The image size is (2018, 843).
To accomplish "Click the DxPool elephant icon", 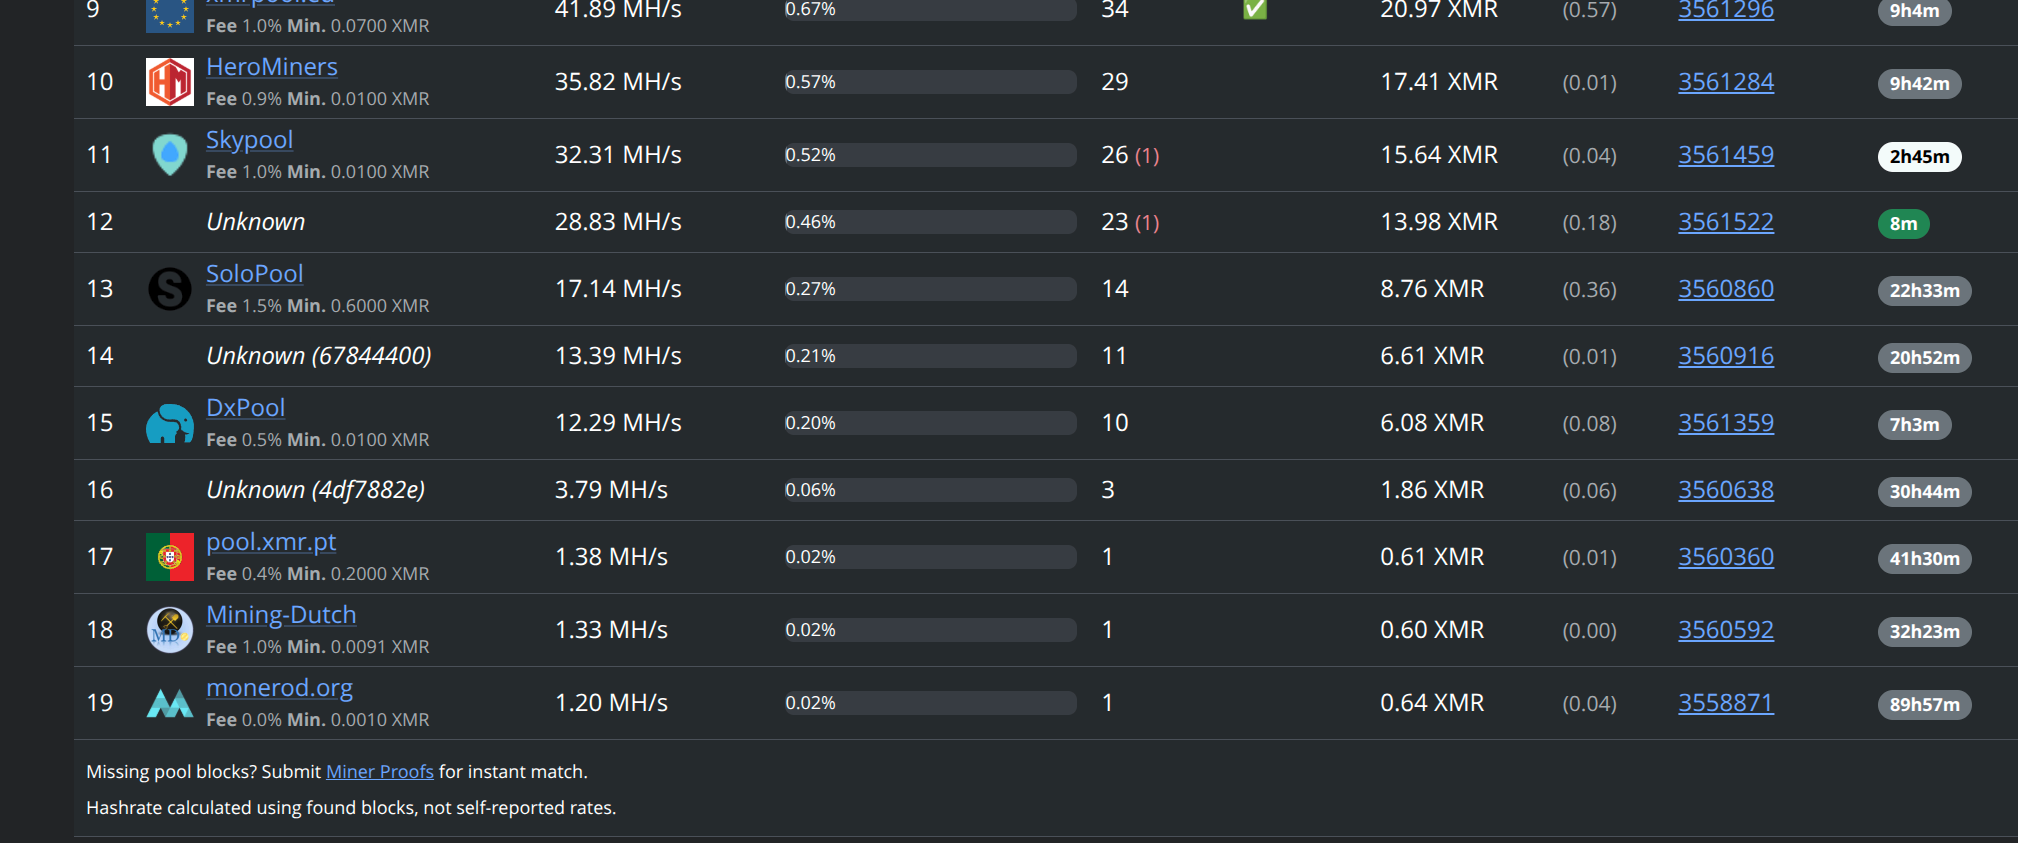I will tap(170, 423).
